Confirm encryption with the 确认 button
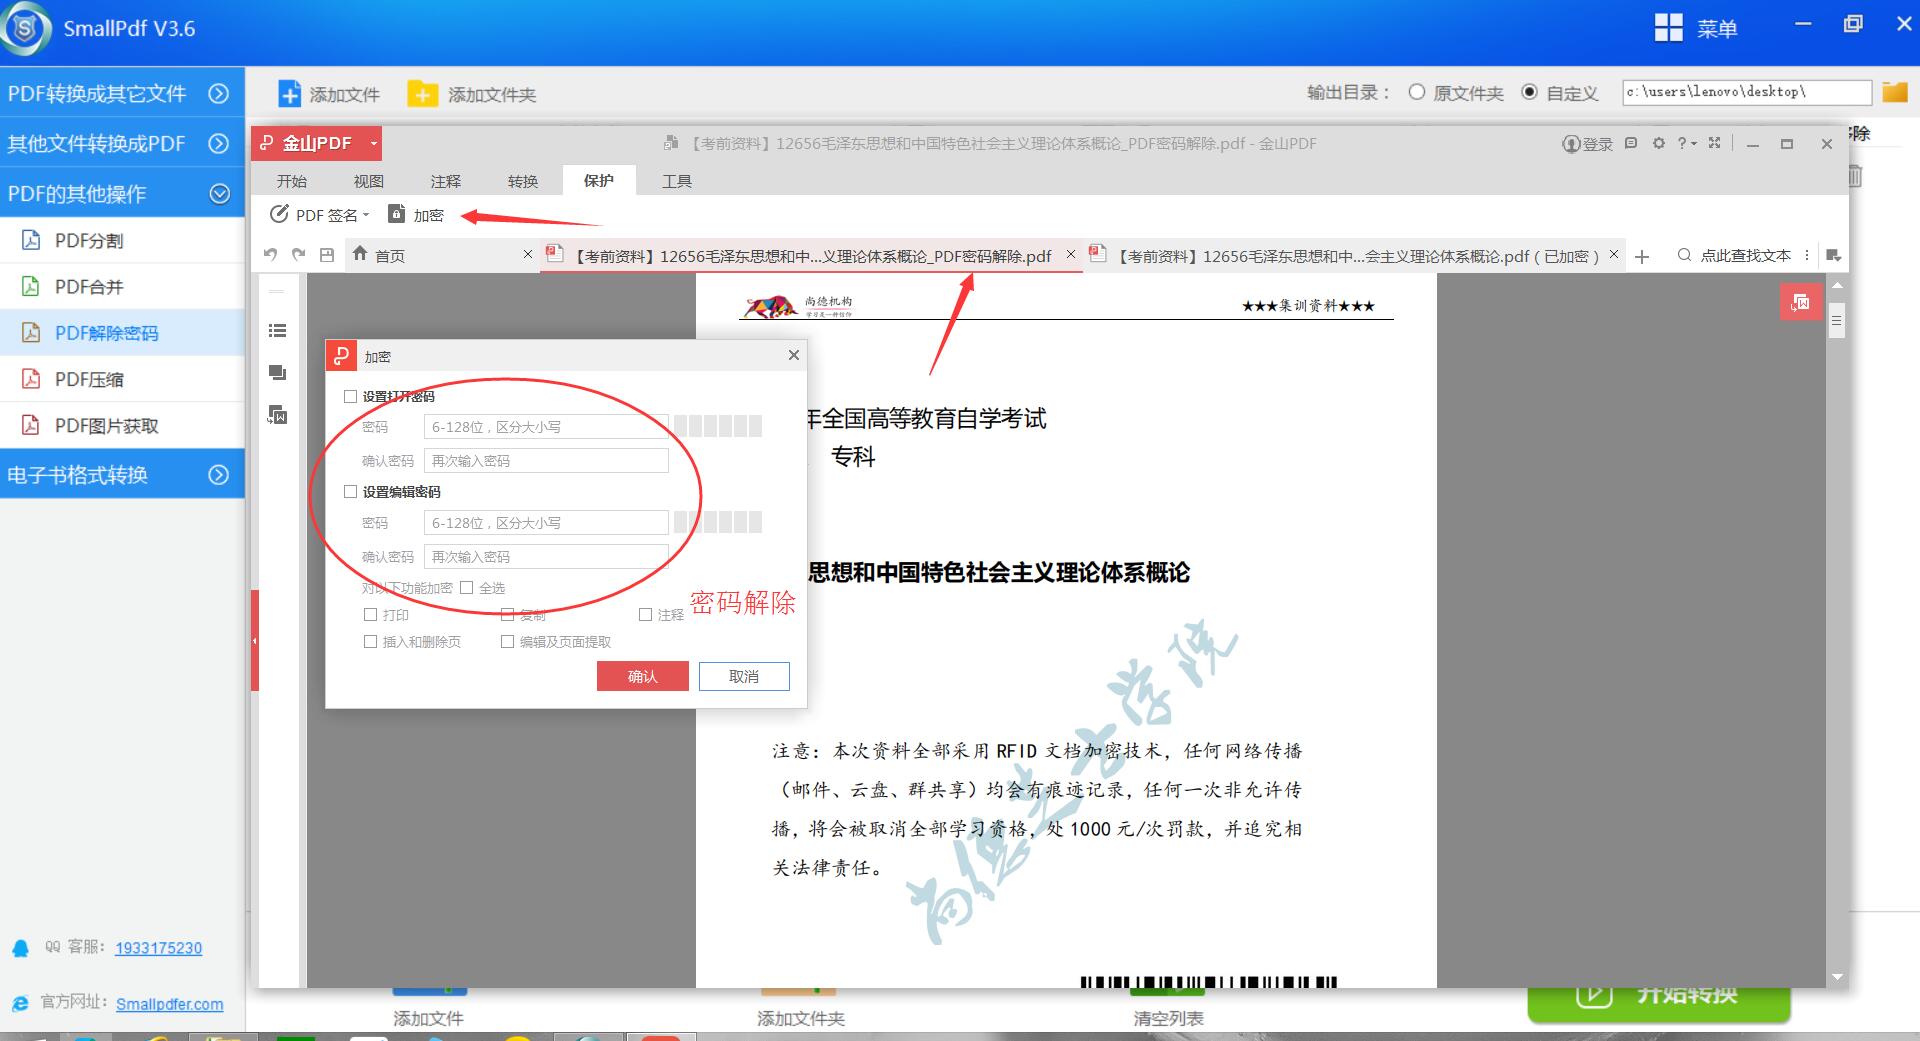The image size is (1920, 1041). (642, 676)
